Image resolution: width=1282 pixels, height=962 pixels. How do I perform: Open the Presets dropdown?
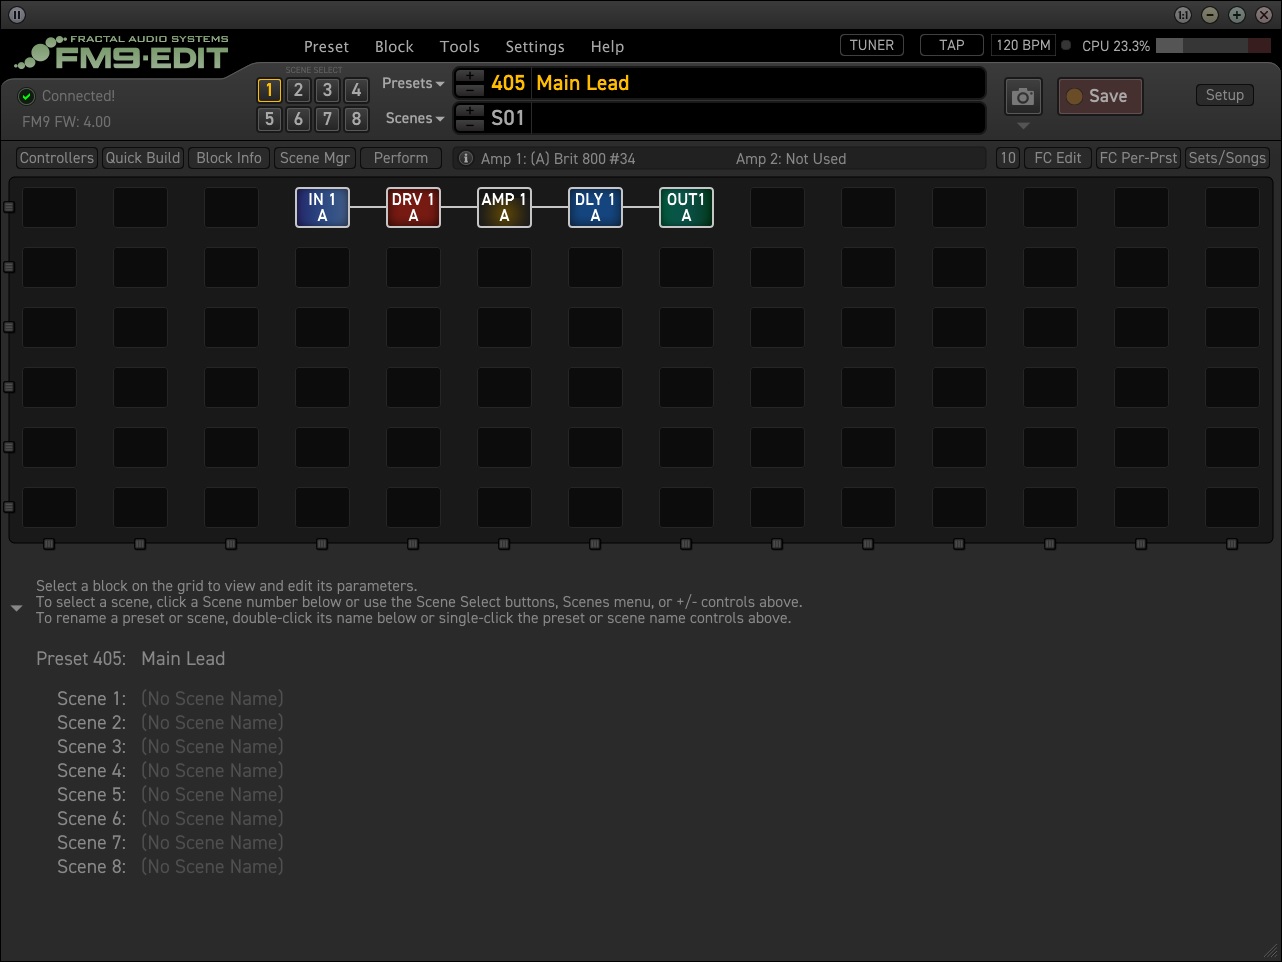[412, 84]
